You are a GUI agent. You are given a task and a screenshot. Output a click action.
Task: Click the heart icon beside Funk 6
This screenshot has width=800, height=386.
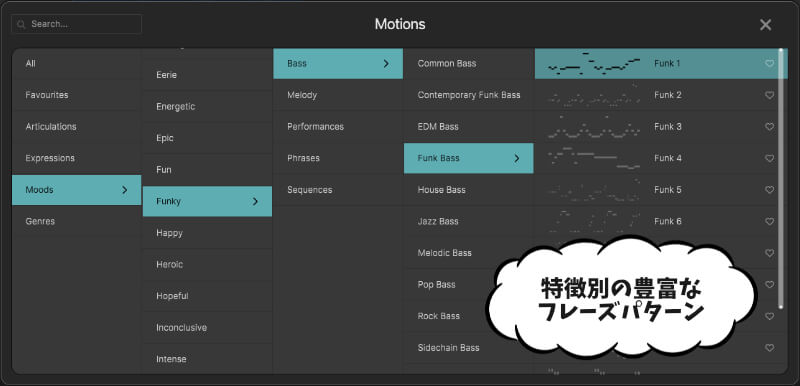coord(769,222)
